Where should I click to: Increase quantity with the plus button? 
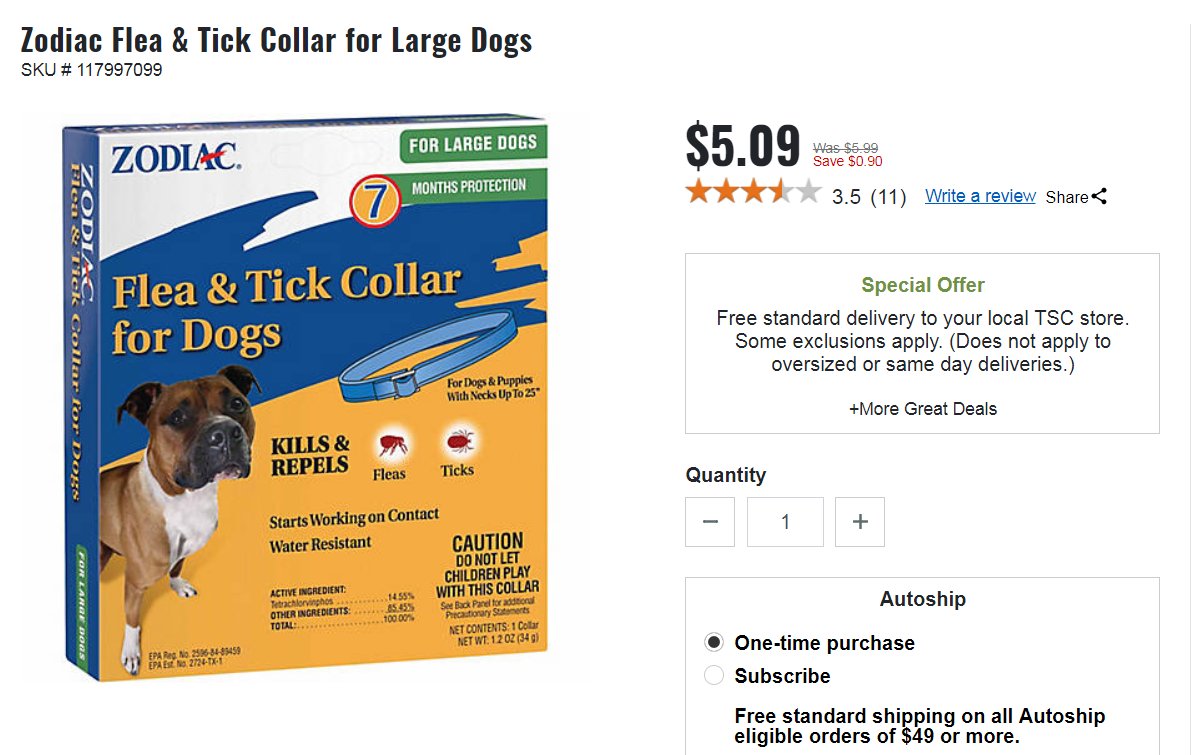point(860,522)
